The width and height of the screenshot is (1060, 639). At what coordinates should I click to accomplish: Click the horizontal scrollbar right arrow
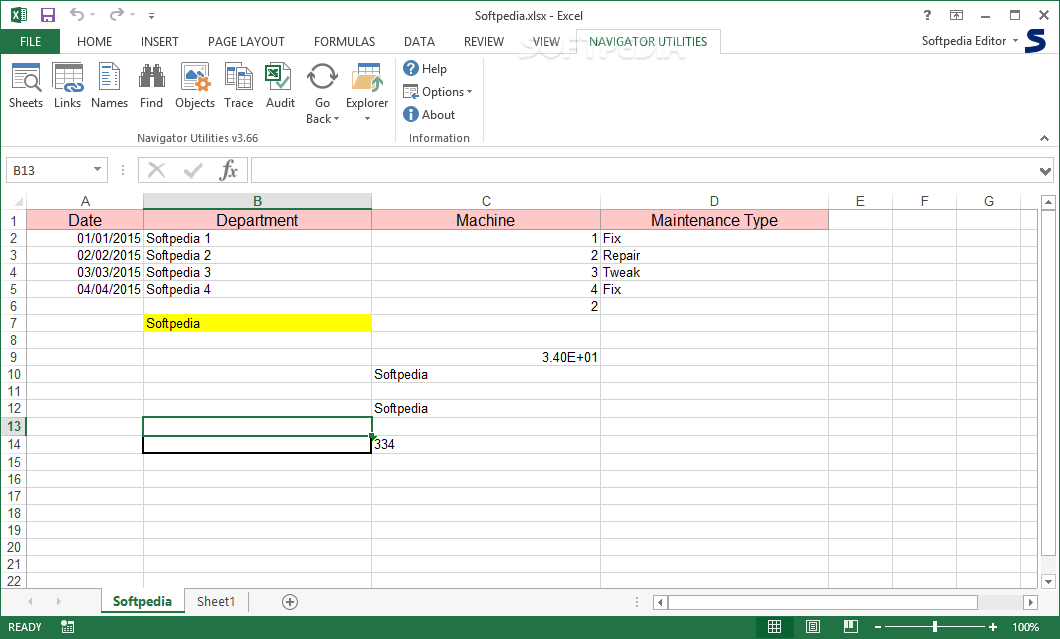(x=1030, y=602)
